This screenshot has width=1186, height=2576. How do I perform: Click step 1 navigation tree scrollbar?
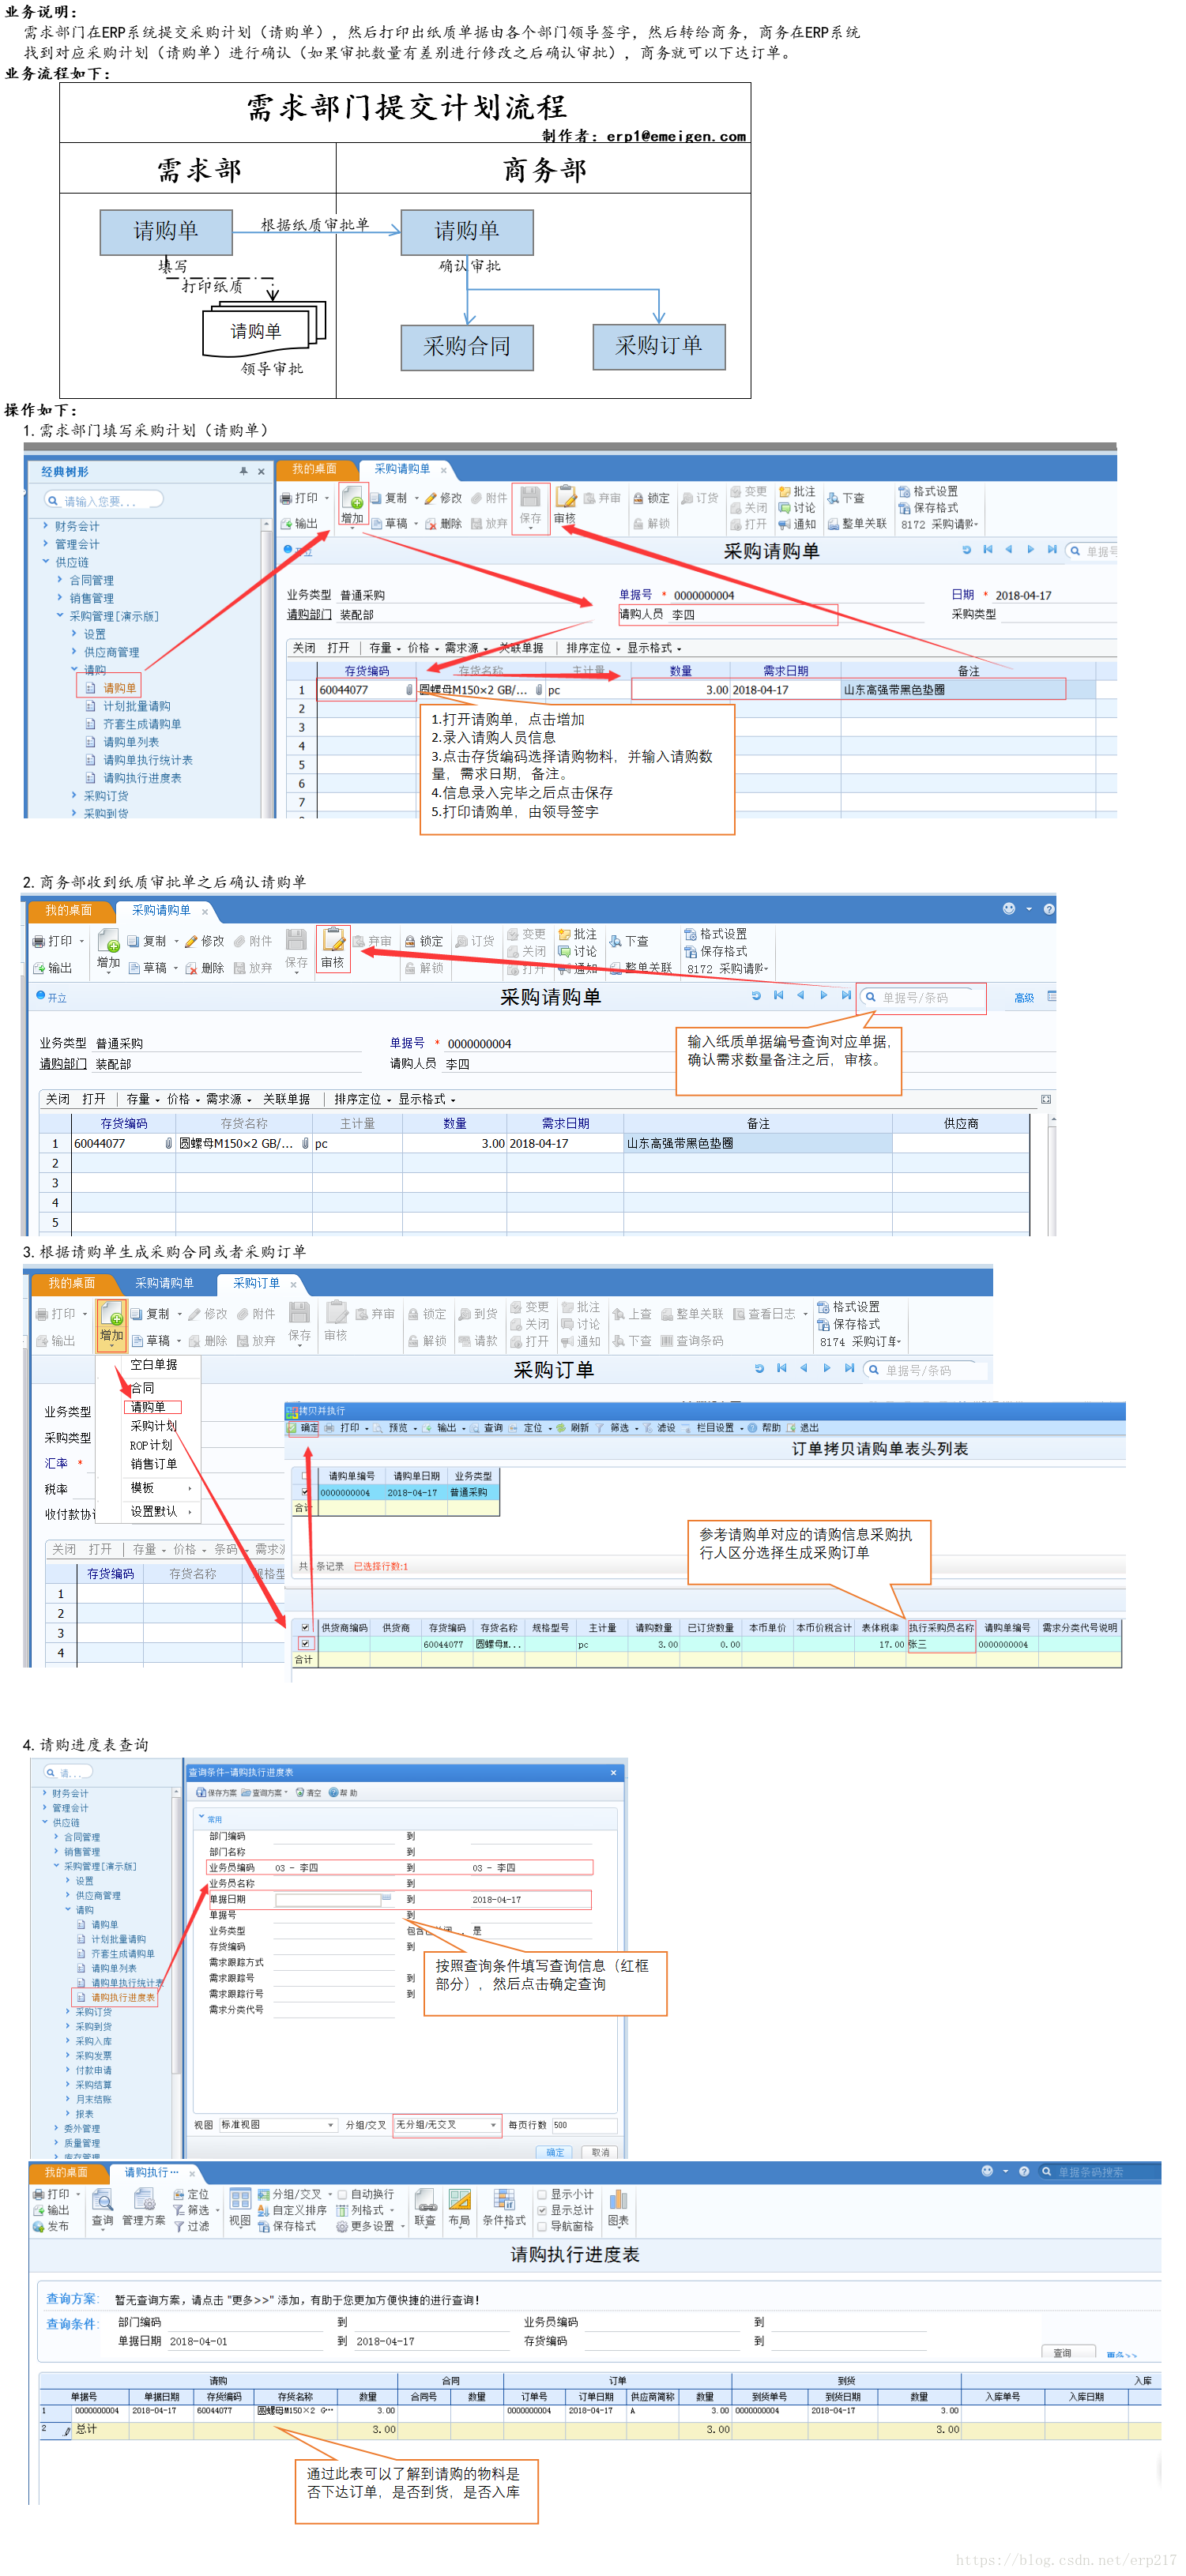coord(266,668)
